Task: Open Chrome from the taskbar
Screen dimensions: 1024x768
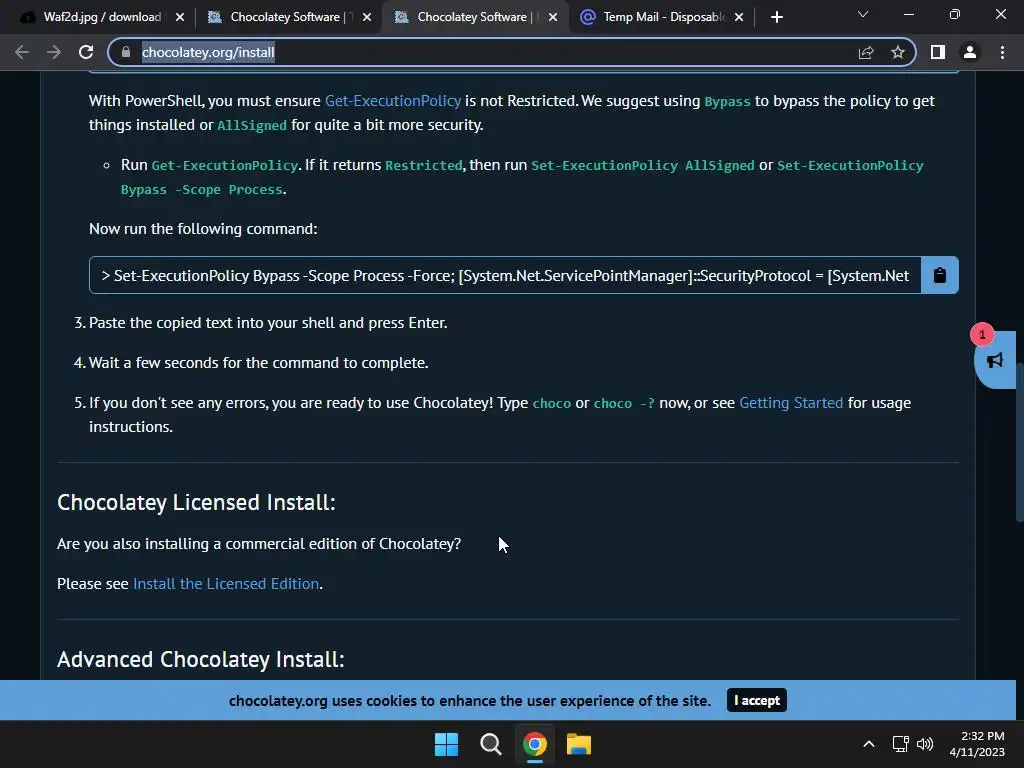Action: (534, 744)
